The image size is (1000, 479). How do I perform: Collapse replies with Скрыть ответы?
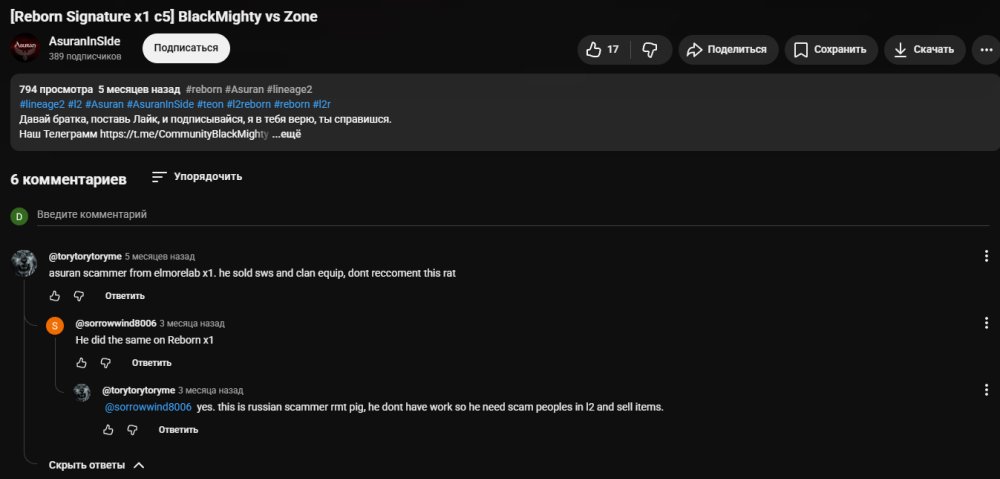pyautogui.click(x=97, y=465)
